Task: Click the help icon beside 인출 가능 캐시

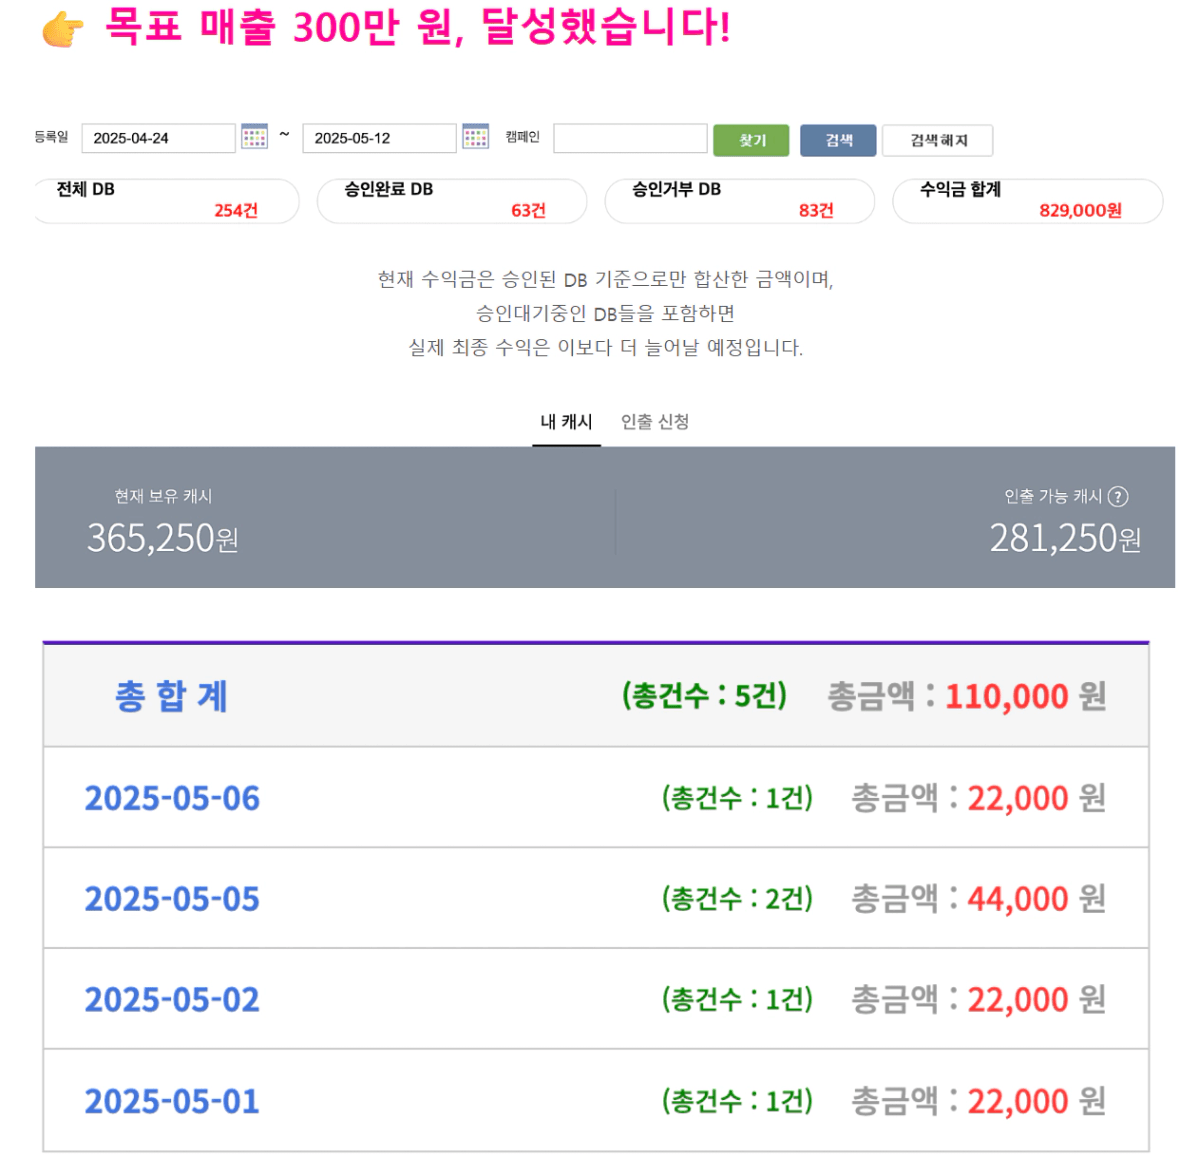Action: [1119, 496]
